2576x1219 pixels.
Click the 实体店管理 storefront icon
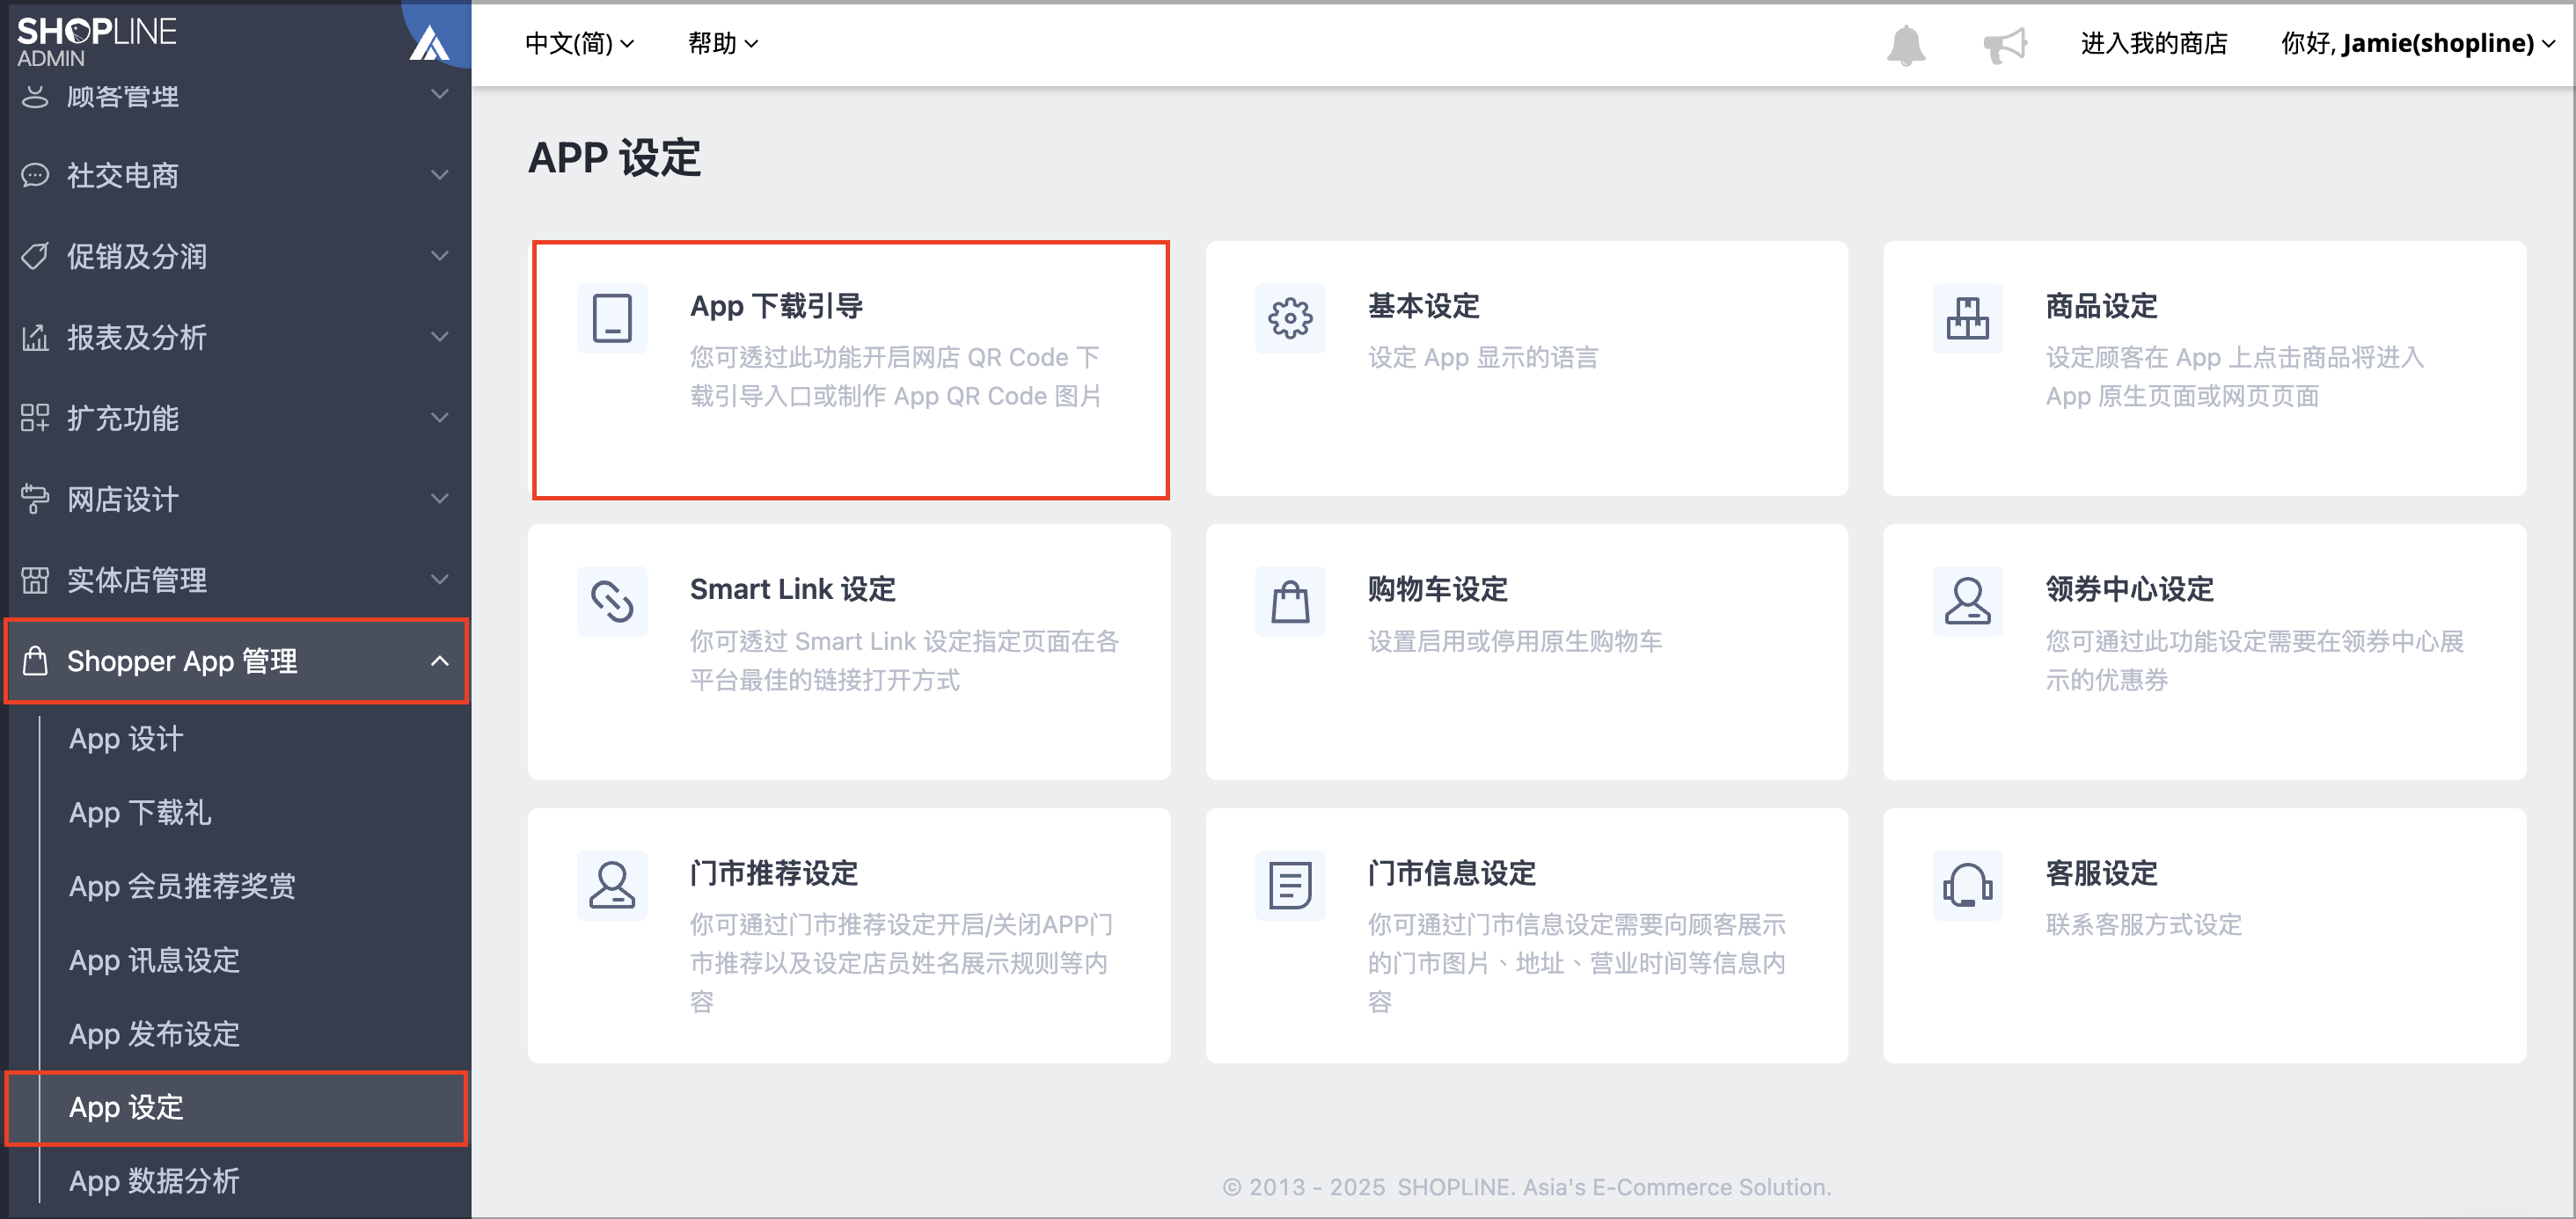(35, 580)
